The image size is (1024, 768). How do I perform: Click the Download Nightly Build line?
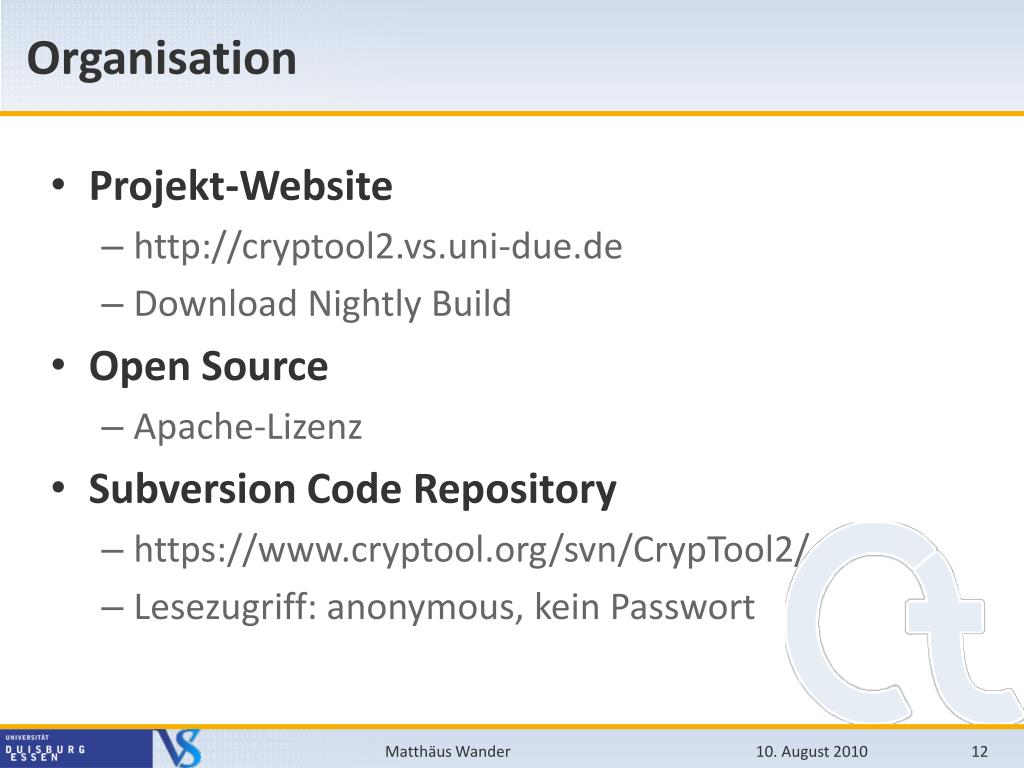[323, 304]
